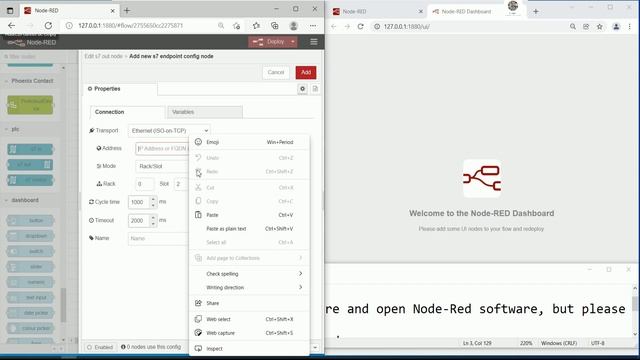Toggle the Enabled button at bottom
The height and width of the screenshot is (360, 640).
pos(100,347)
